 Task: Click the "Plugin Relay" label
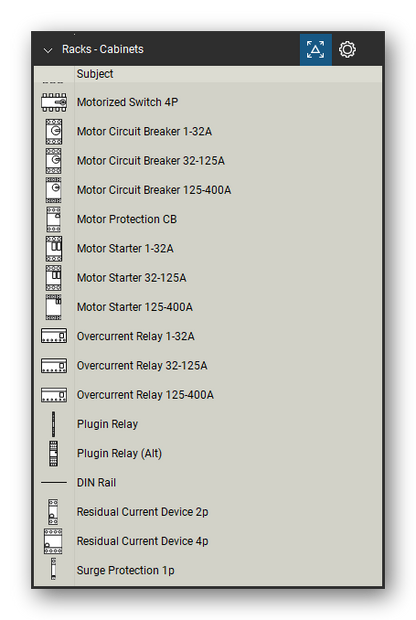107,424
